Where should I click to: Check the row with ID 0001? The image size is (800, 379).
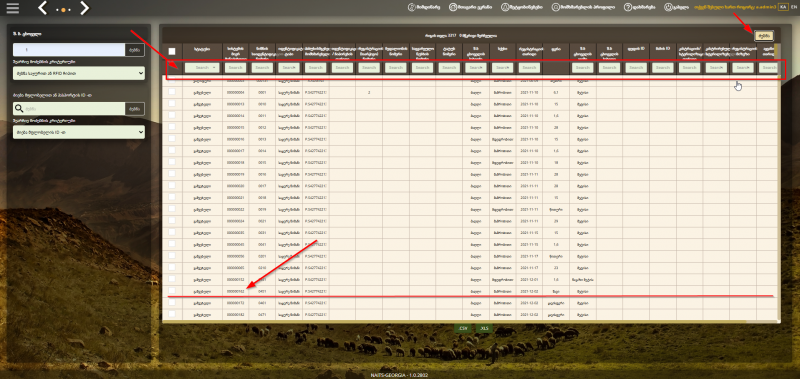coord(172,92)
